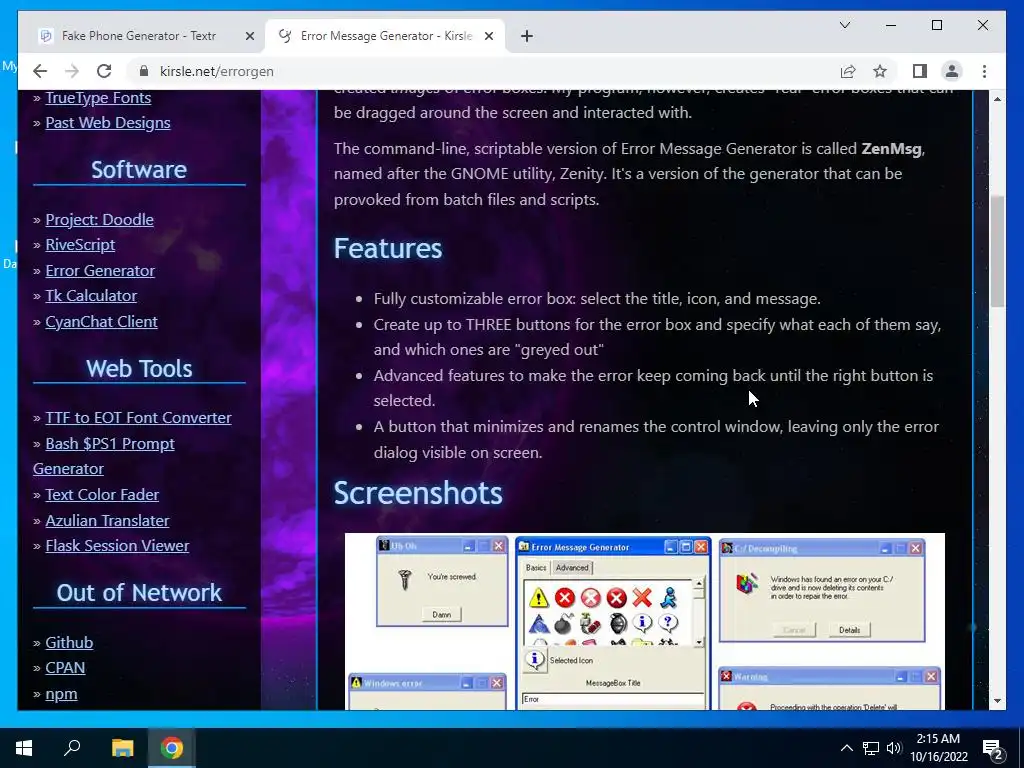Screen dimensions: 1024x768
Task: Open File Explorer from the taskbar
Action: pos(122,748)
